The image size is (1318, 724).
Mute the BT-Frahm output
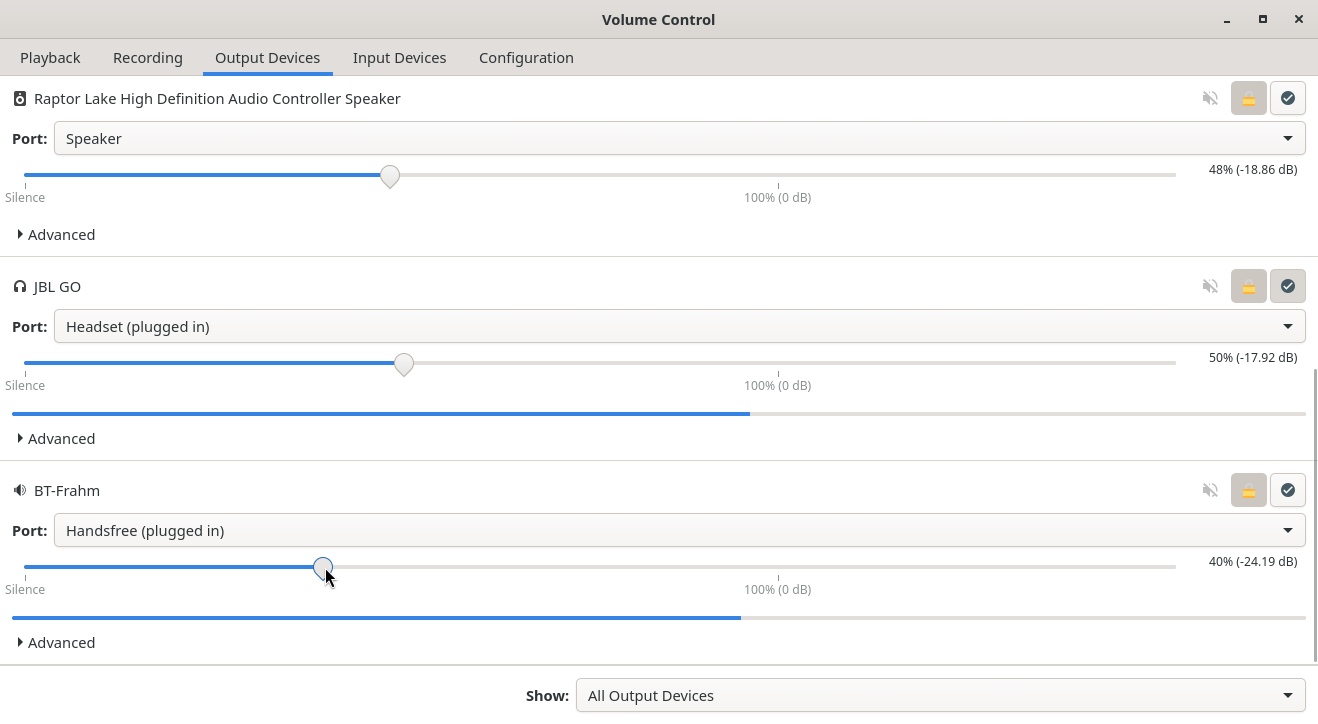pos(1210,490)
